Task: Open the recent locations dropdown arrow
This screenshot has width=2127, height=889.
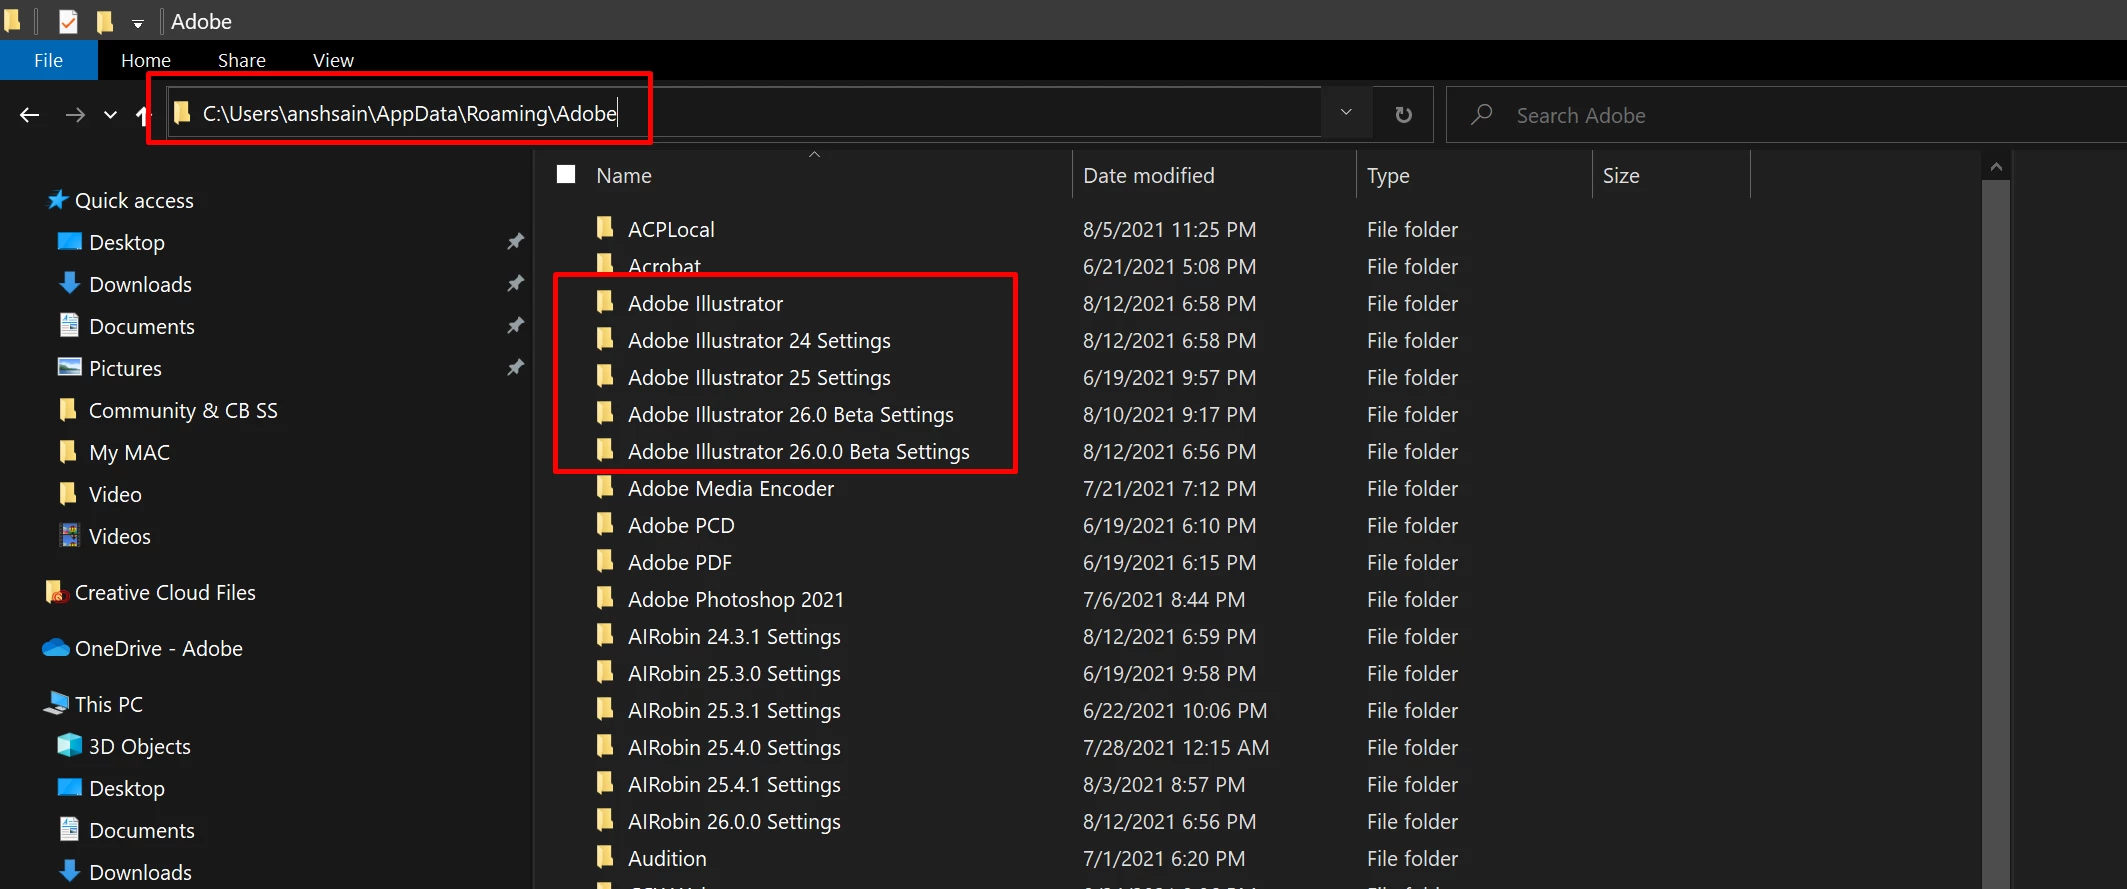Action: [110, 115]
